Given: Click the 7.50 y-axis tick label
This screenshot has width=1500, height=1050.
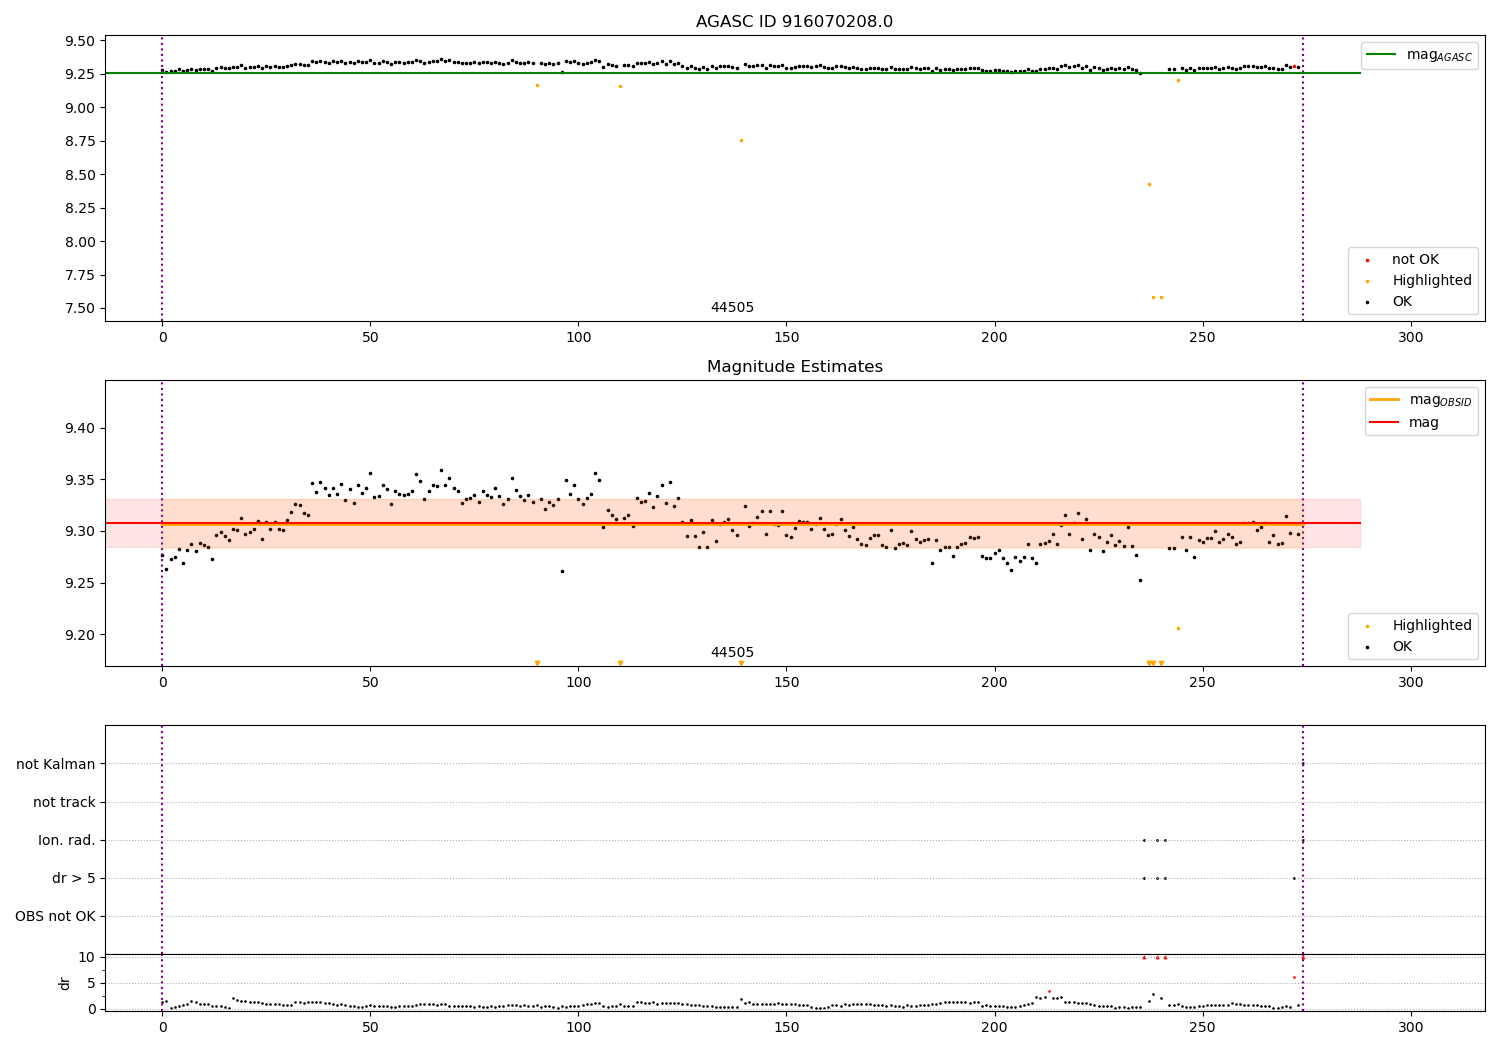Looking at the screenshot, I should coord(81,309).
